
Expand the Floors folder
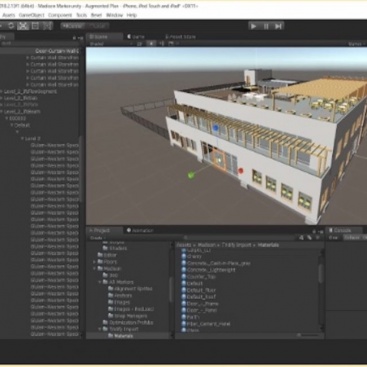[x=95, y=262]
